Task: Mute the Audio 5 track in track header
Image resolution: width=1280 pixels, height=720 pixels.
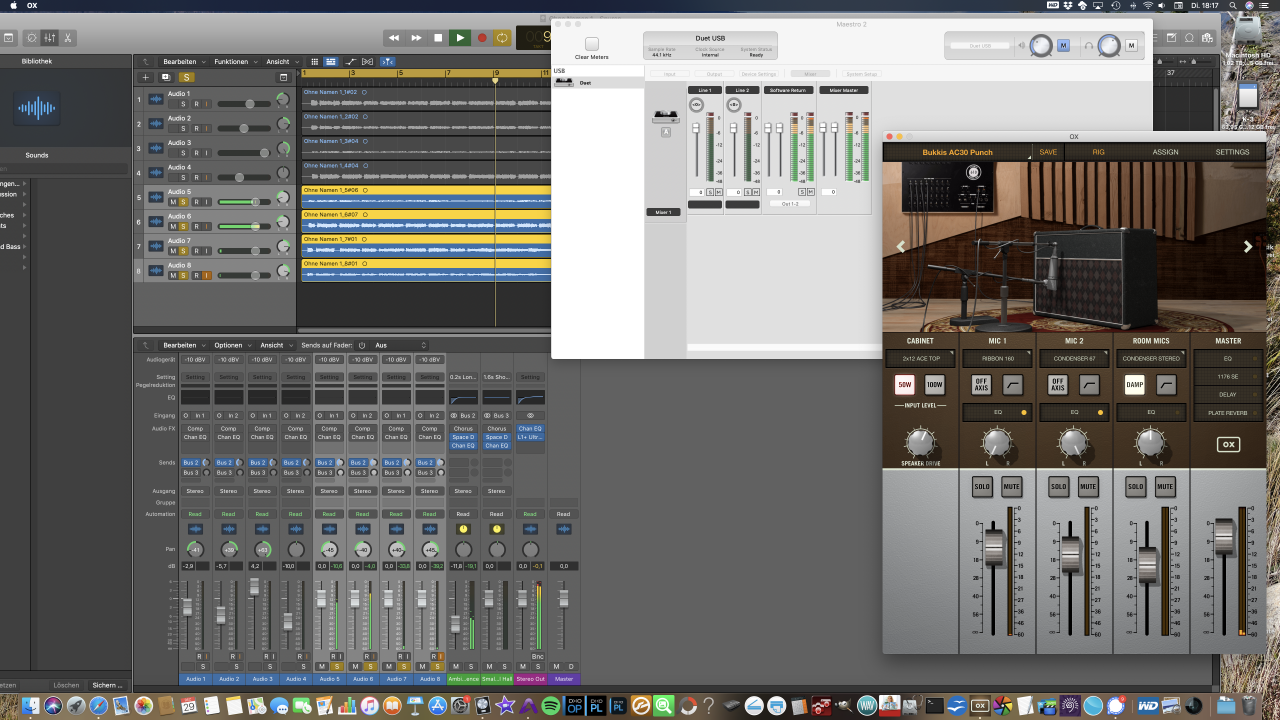Action: point(173,202)
